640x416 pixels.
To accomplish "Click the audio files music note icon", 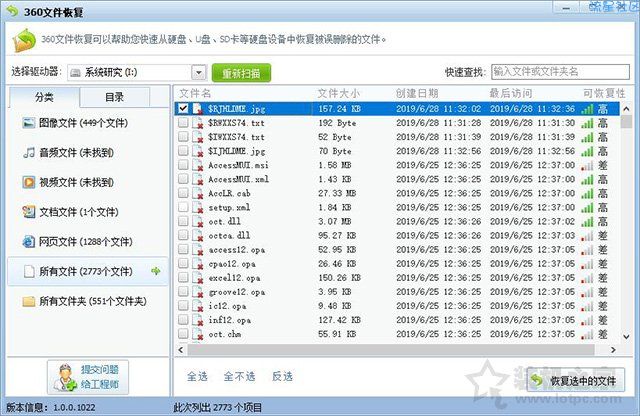I will (29, 153).
